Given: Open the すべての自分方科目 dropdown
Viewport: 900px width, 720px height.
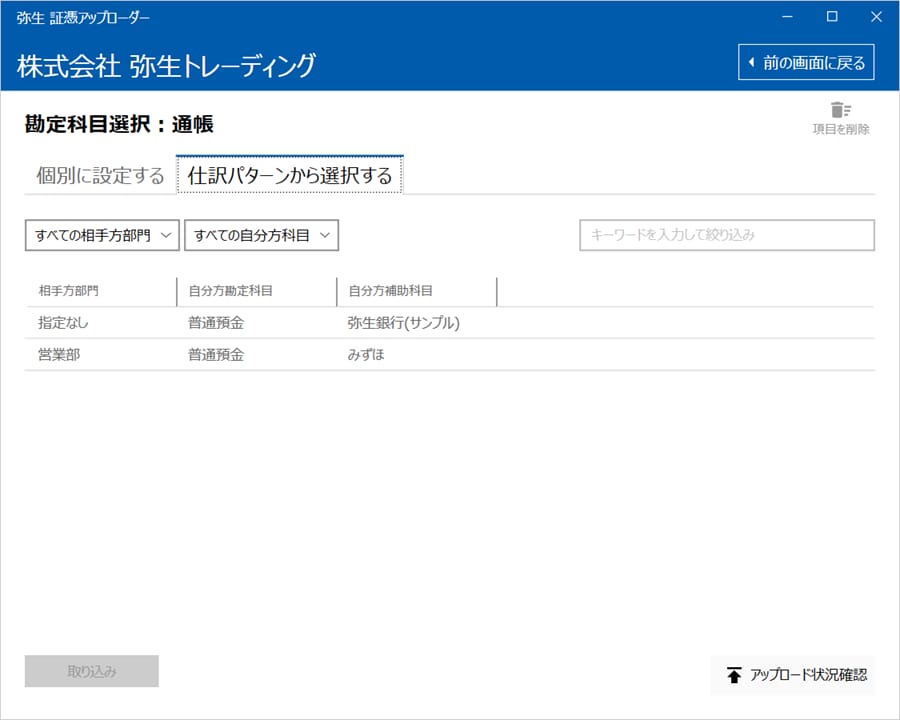Looking at the screenshot, I should pos(261,235).
